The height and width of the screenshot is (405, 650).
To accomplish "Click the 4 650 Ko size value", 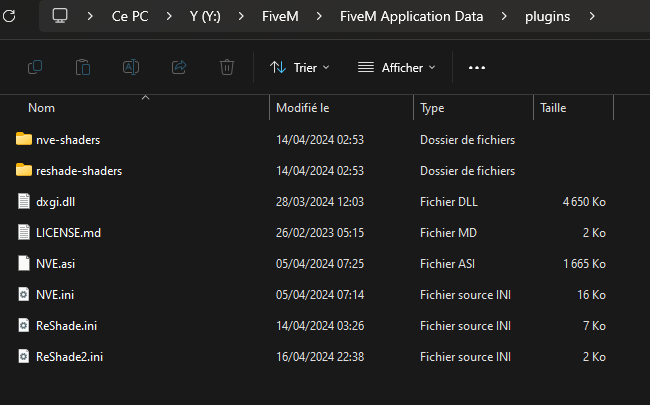I will (584, 202).
